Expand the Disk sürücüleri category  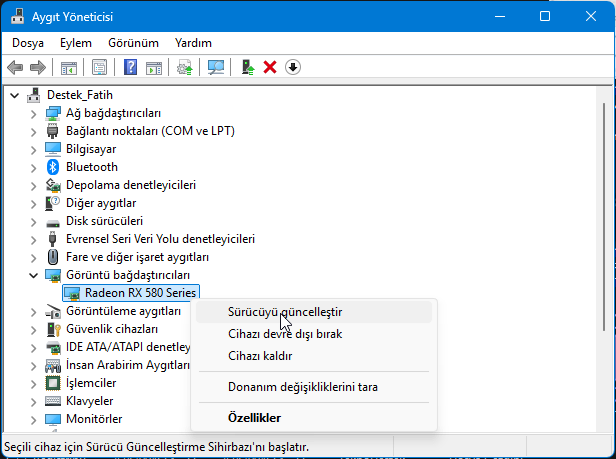tap(35, 221)
